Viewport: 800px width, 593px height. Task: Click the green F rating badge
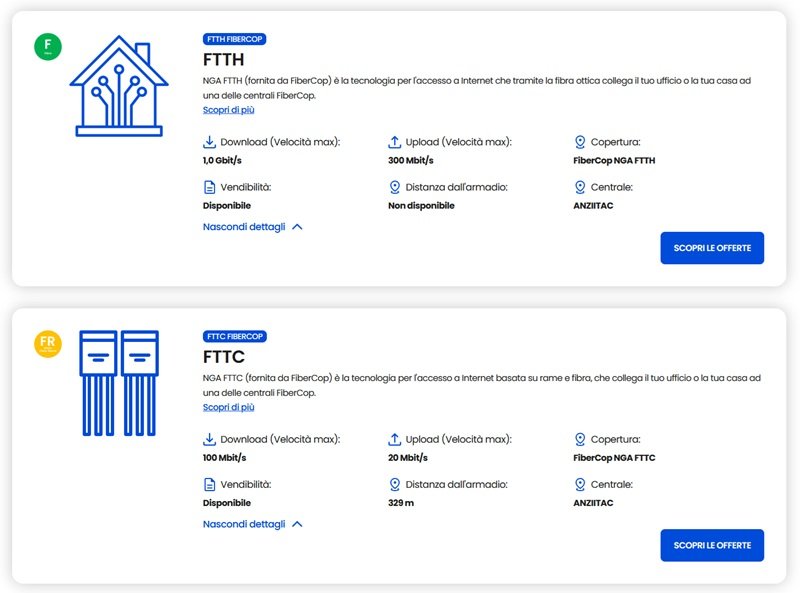[47, 45]
